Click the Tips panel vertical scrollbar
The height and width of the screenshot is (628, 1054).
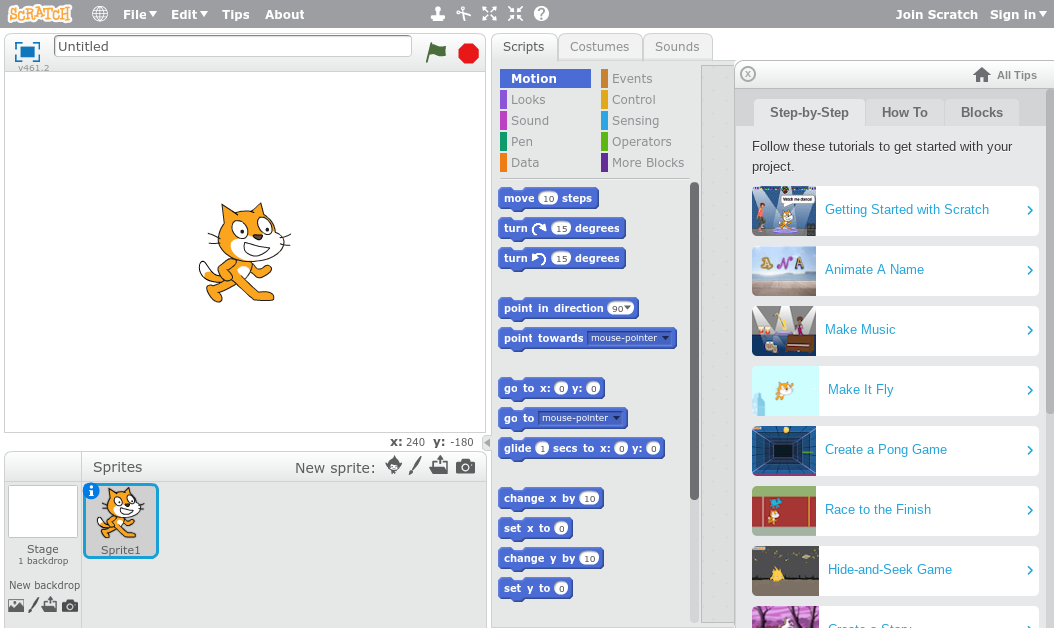coord(1049,252)
